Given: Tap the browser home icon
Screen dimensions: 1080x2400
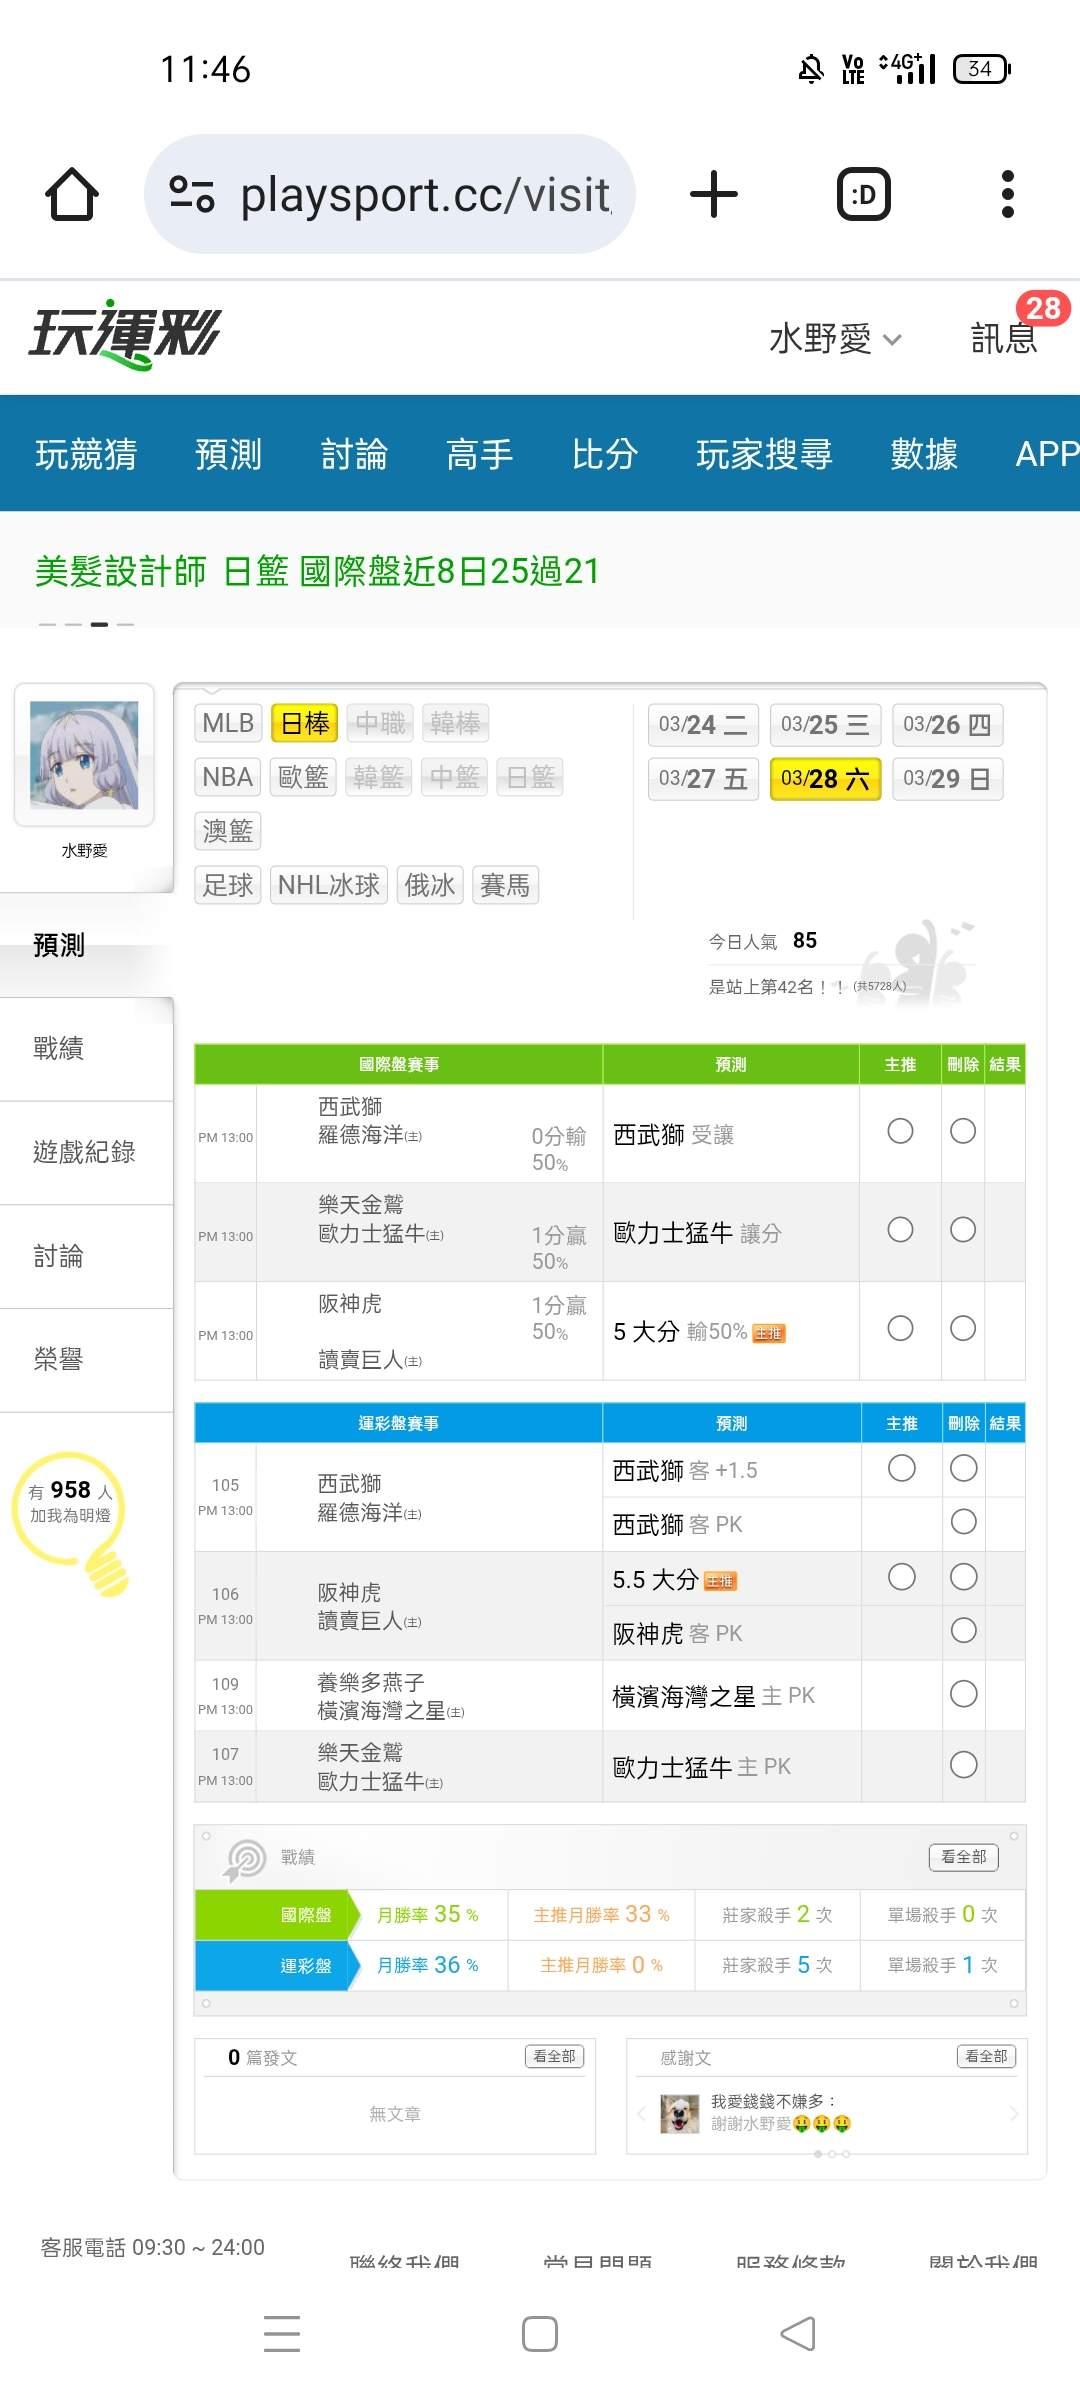Looking at the screenshot, I should pyautogui.click(x=72, y=194).
